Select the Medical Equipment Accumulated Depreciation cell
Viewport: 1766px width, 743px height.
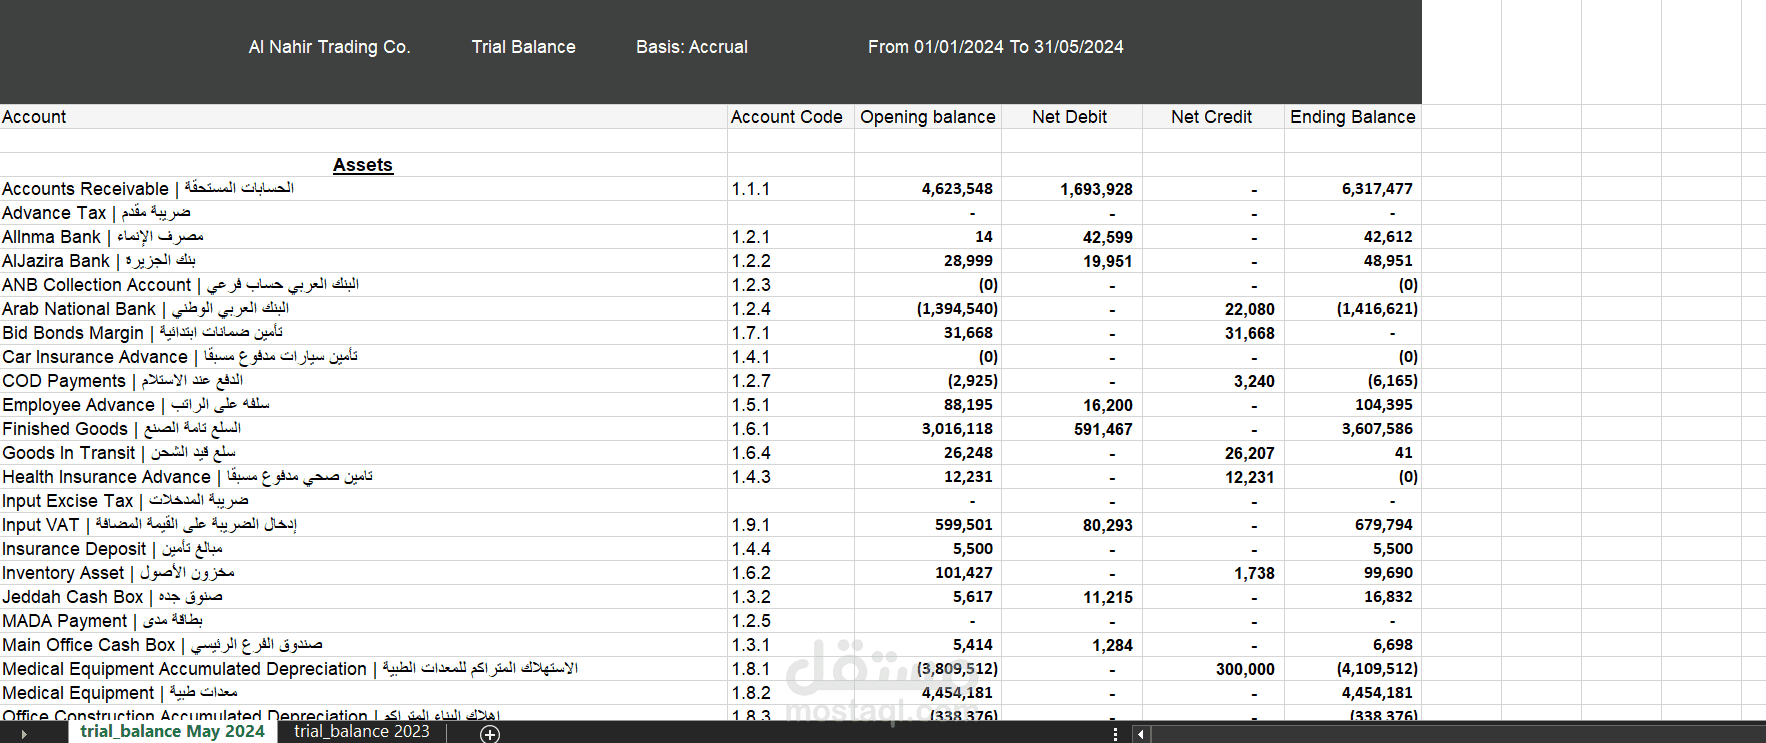363,669
